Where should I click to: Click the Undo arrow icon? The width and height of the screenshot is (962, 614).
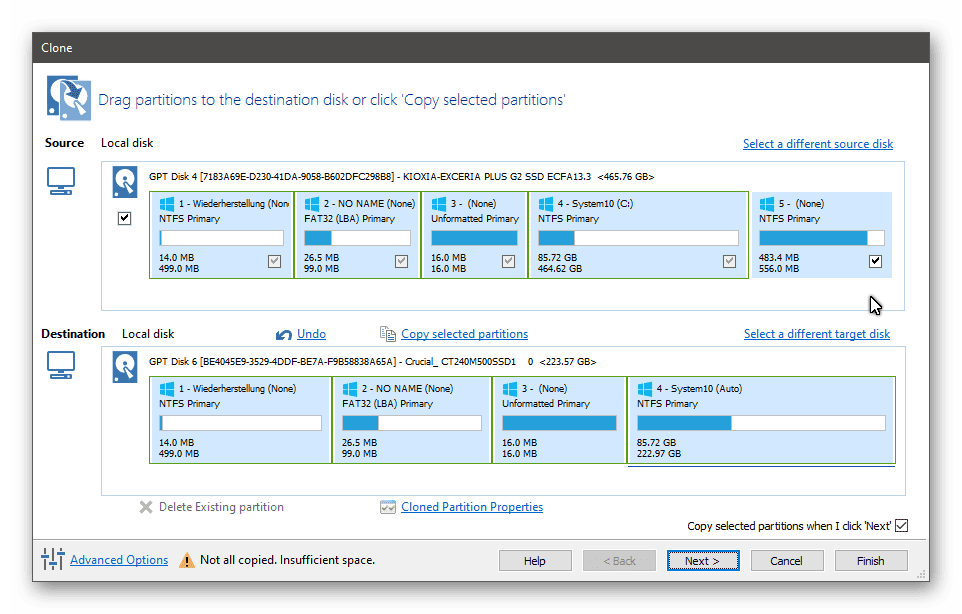coord(283,334)
